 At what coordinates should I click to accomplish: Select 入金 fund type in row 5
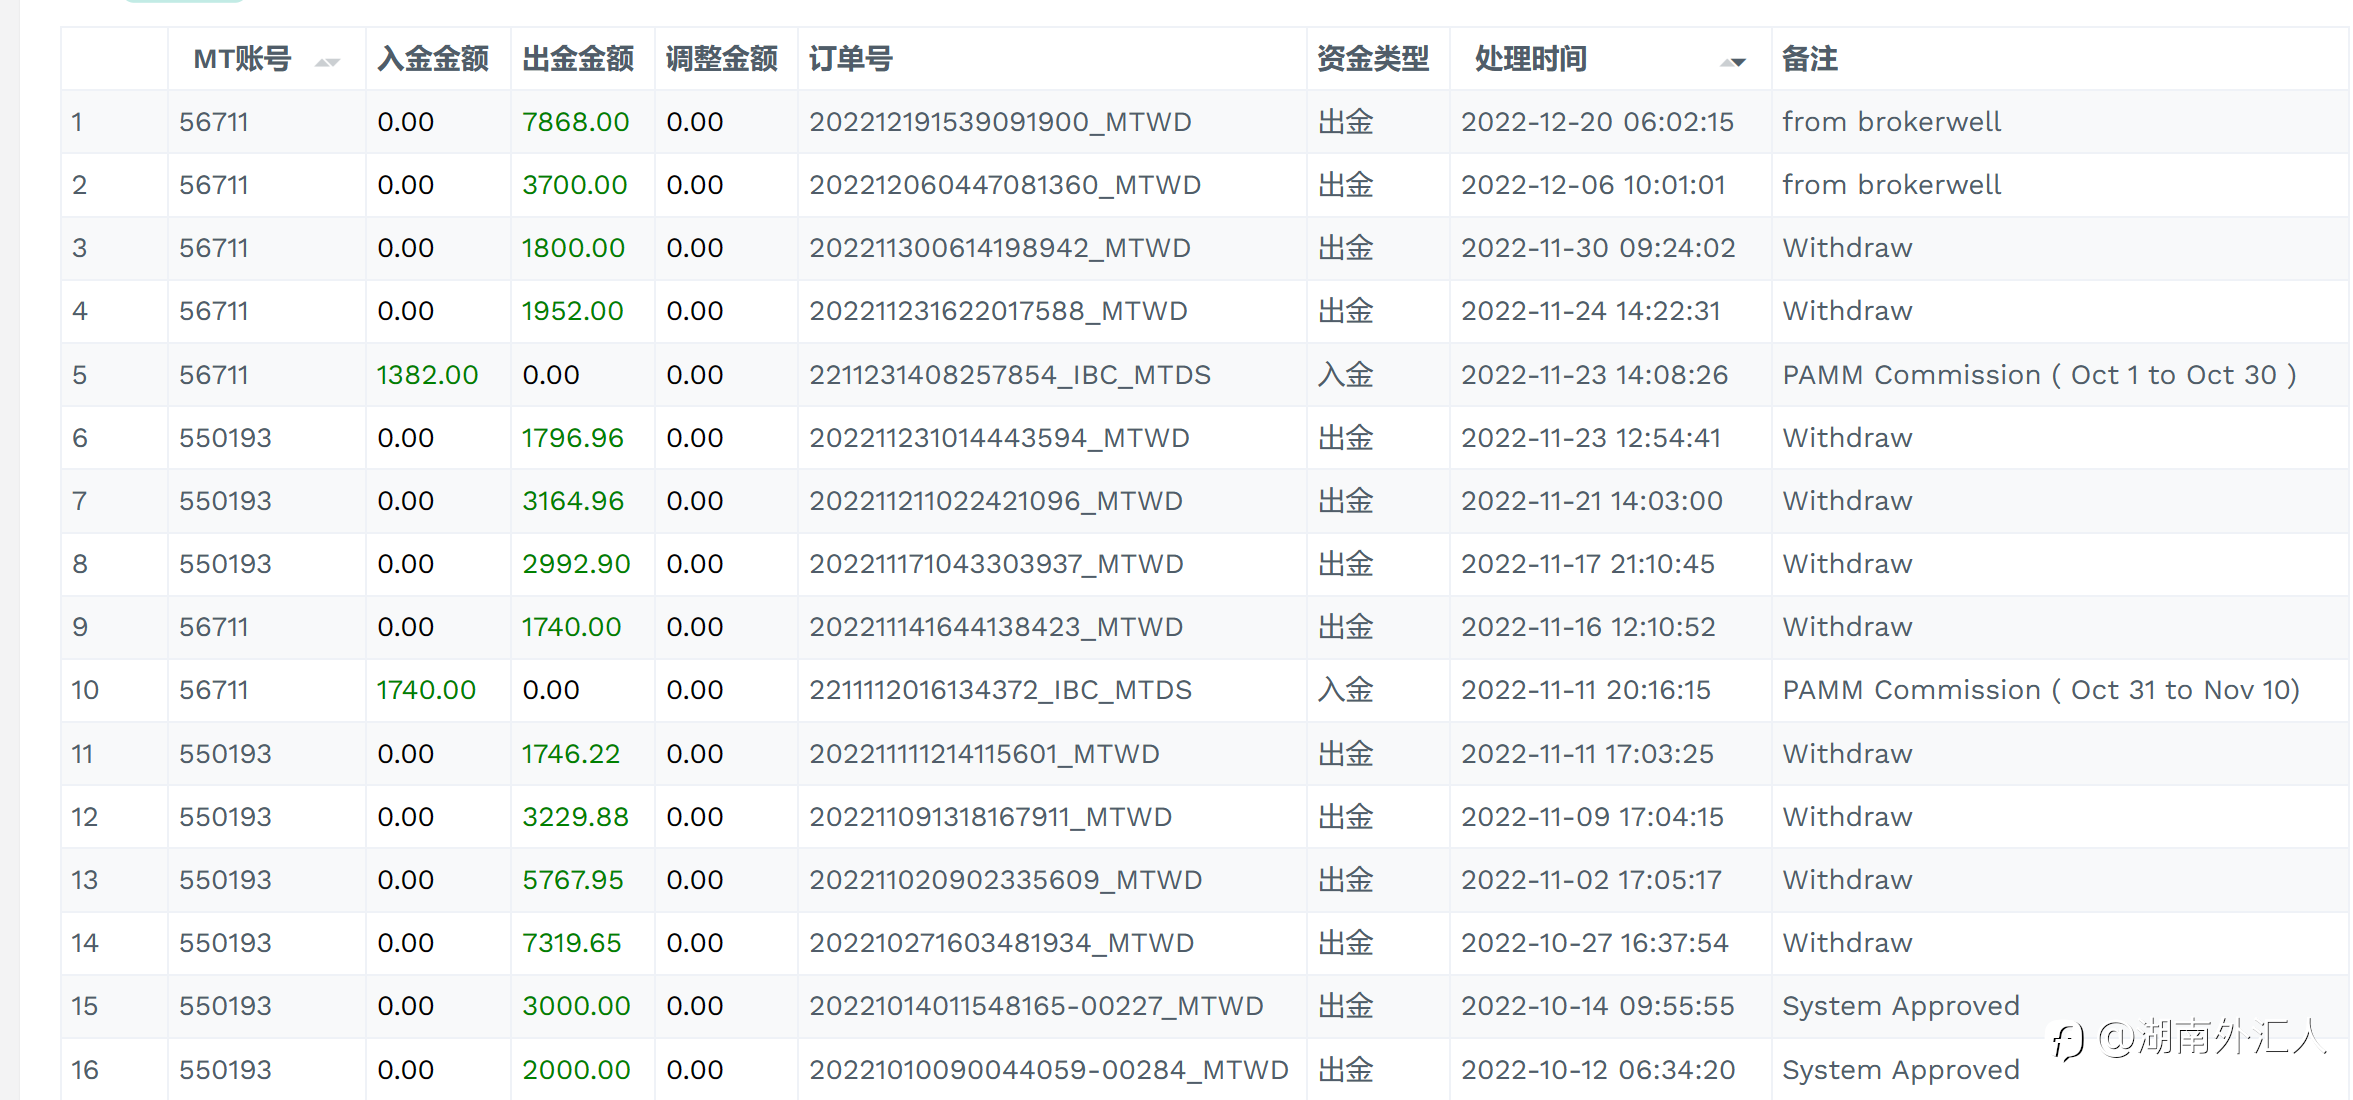[x=1345, y=375]
